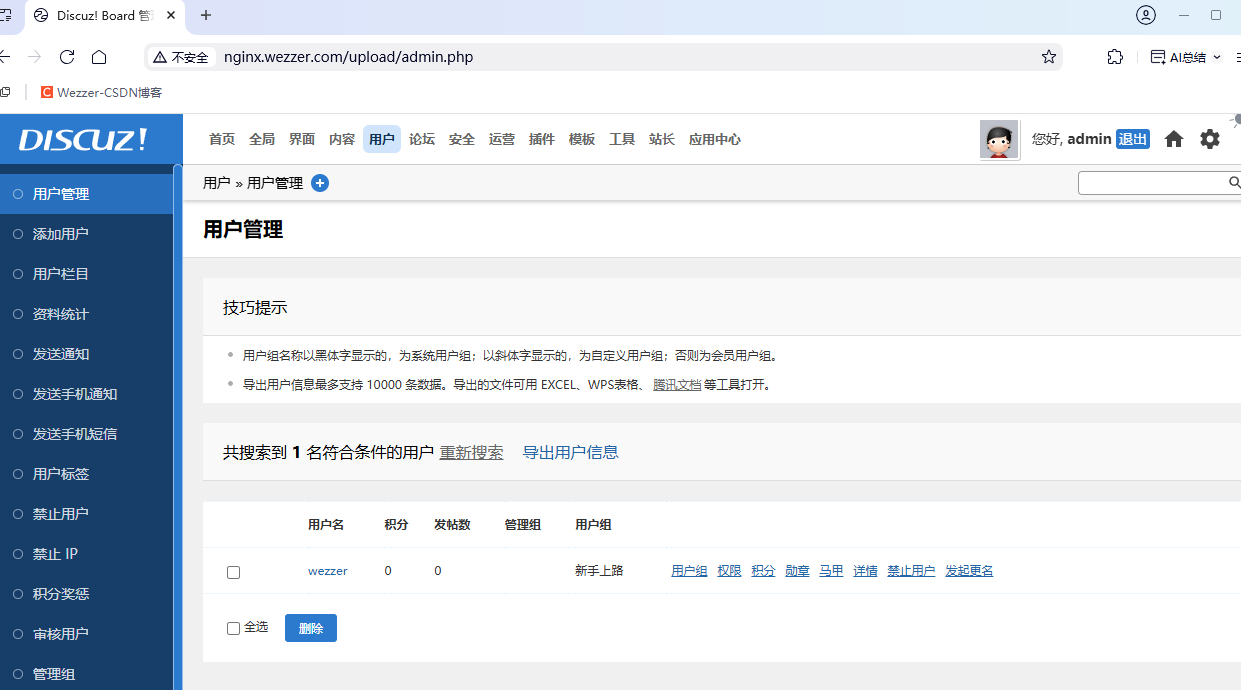Open the admin home (house) icon
The image size is (1241, 690).
click(1174, 139)
